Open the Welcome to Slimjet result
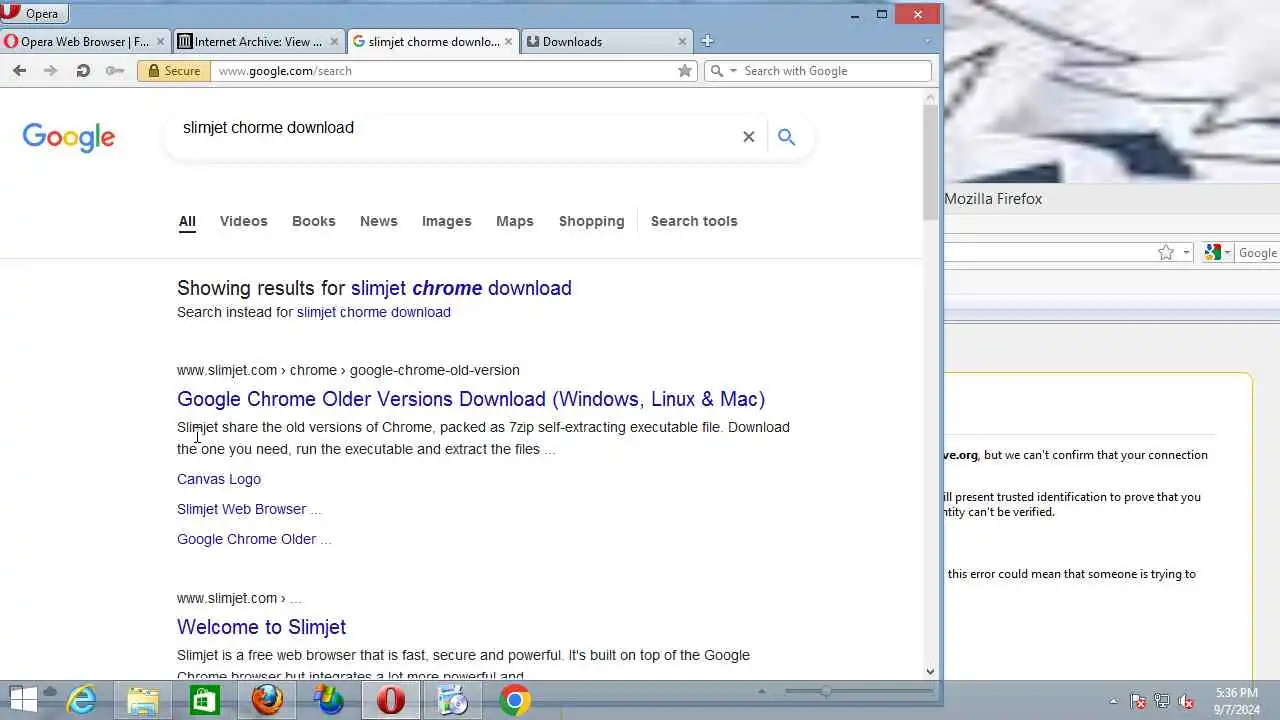Image resolution: width=1280 pixels, height=720 pixels. pos(262,627)
